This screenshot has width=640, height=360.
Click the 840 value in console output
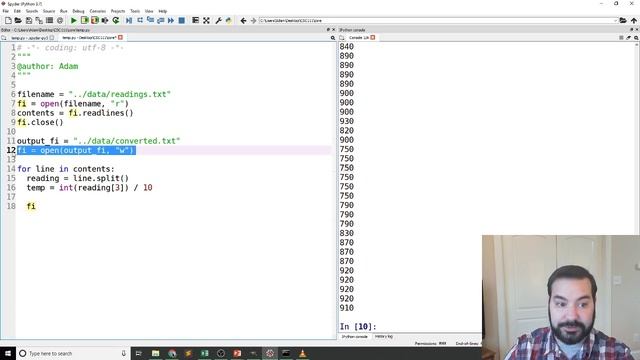click(347, 47)
